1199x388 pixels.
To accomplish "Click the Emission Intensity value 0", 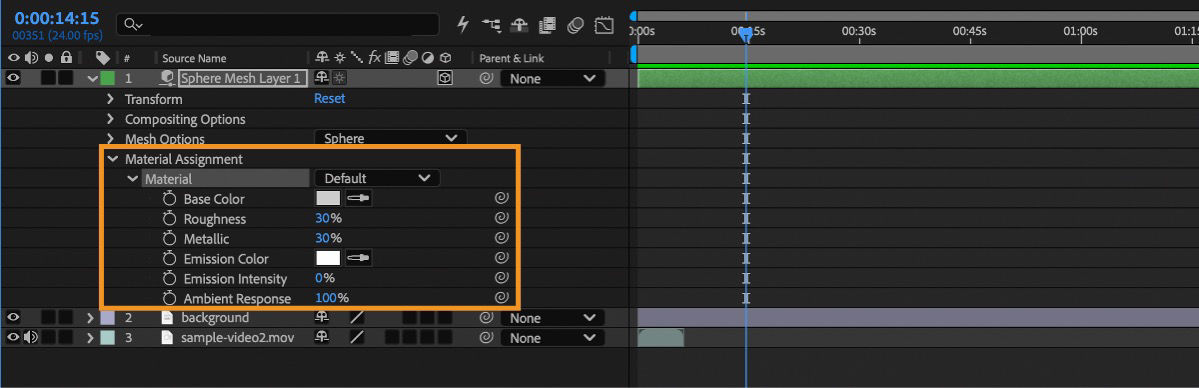I will pyautogui.click(x=319, y=279).
